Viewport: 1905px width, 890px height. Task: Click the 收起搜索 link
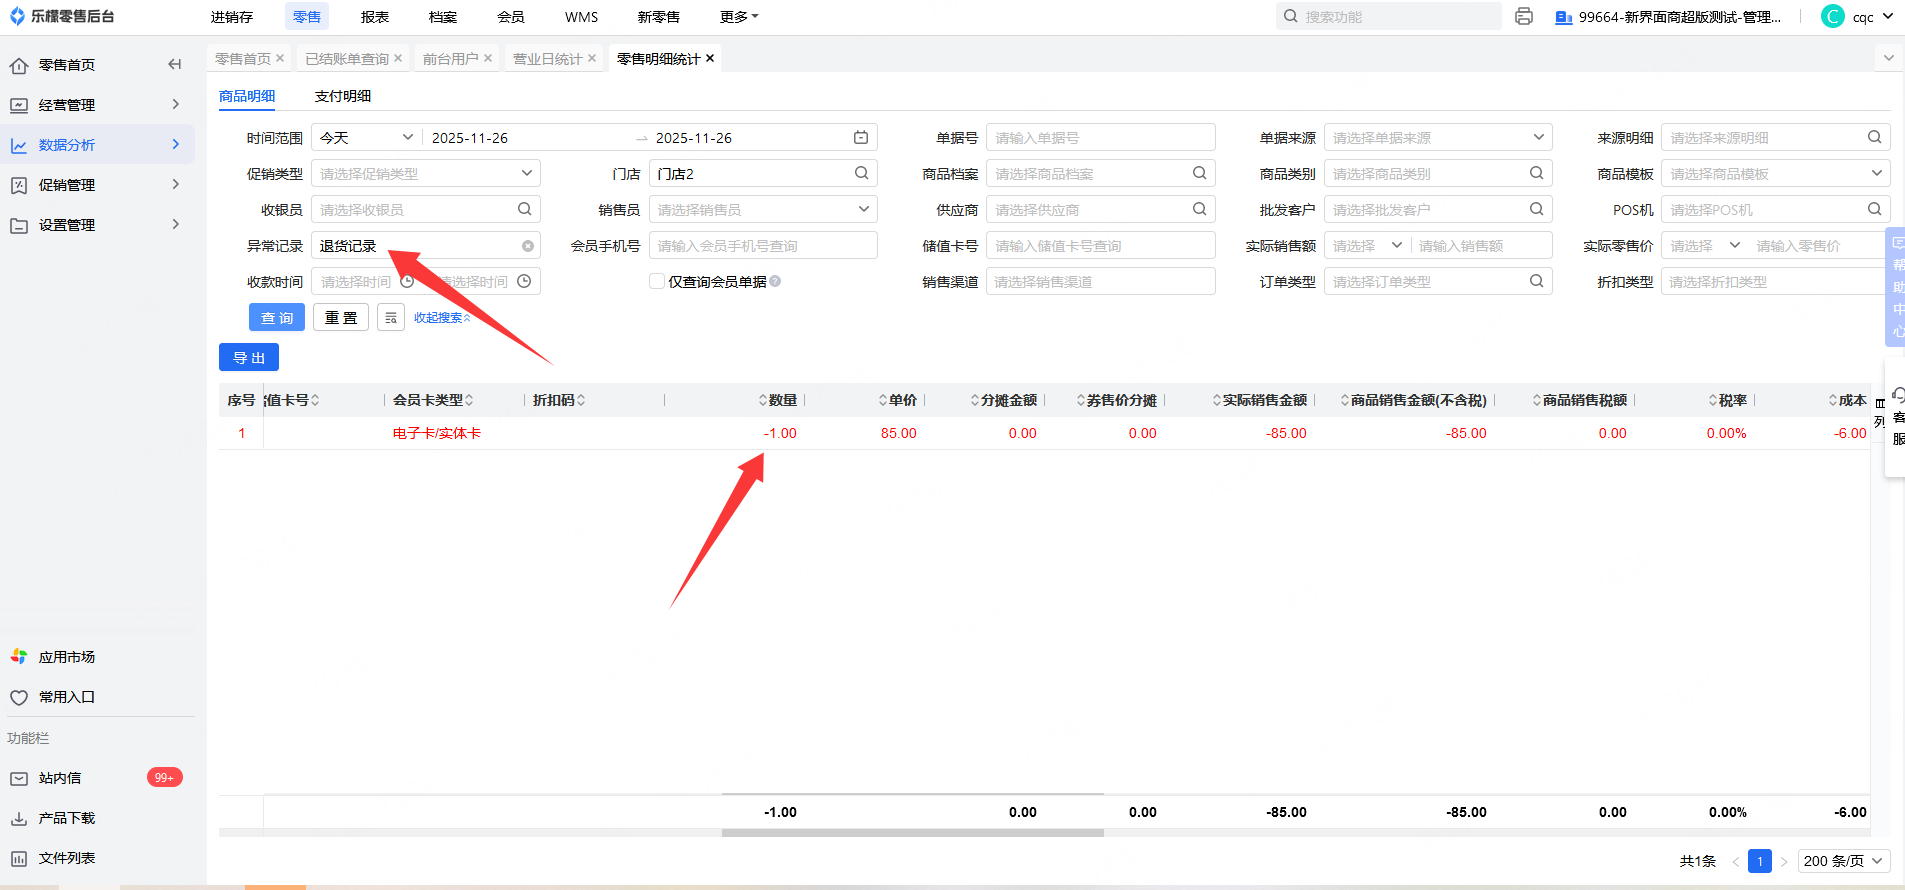coord(442,317)
